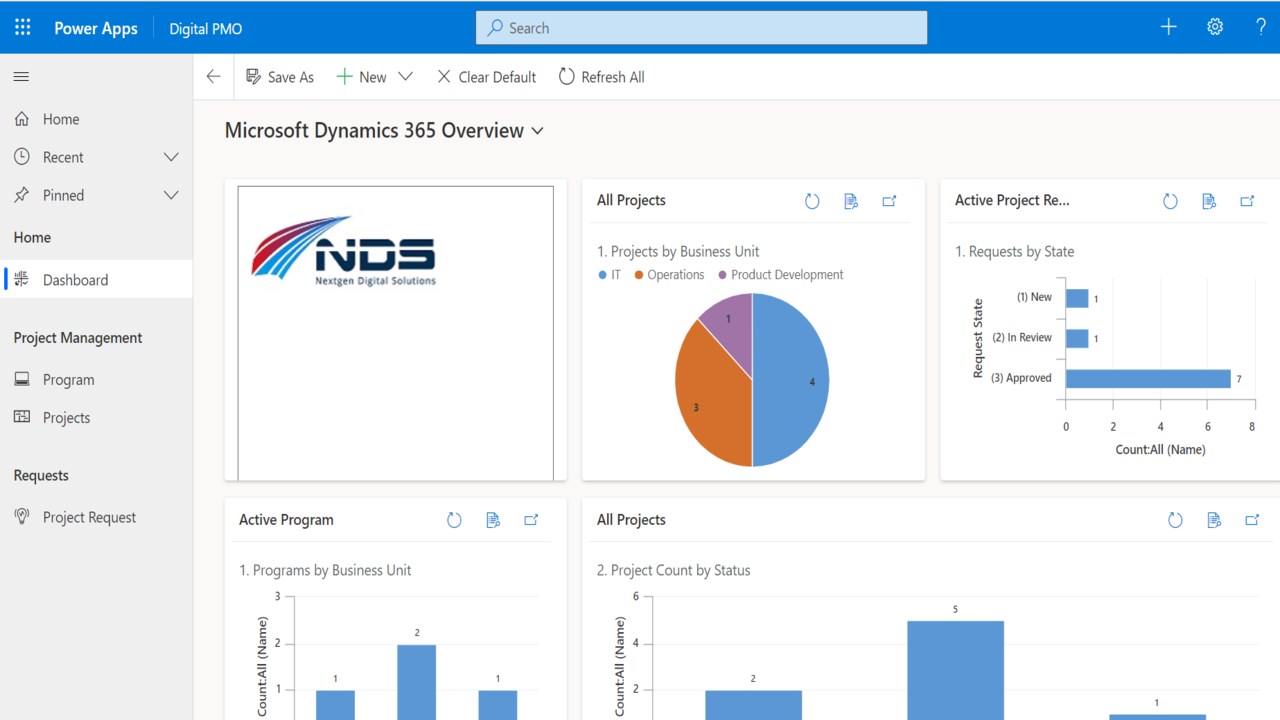Screen dimensions: 1280x720
Task: Click the status bar with value 5
Action: click(955, 670)
